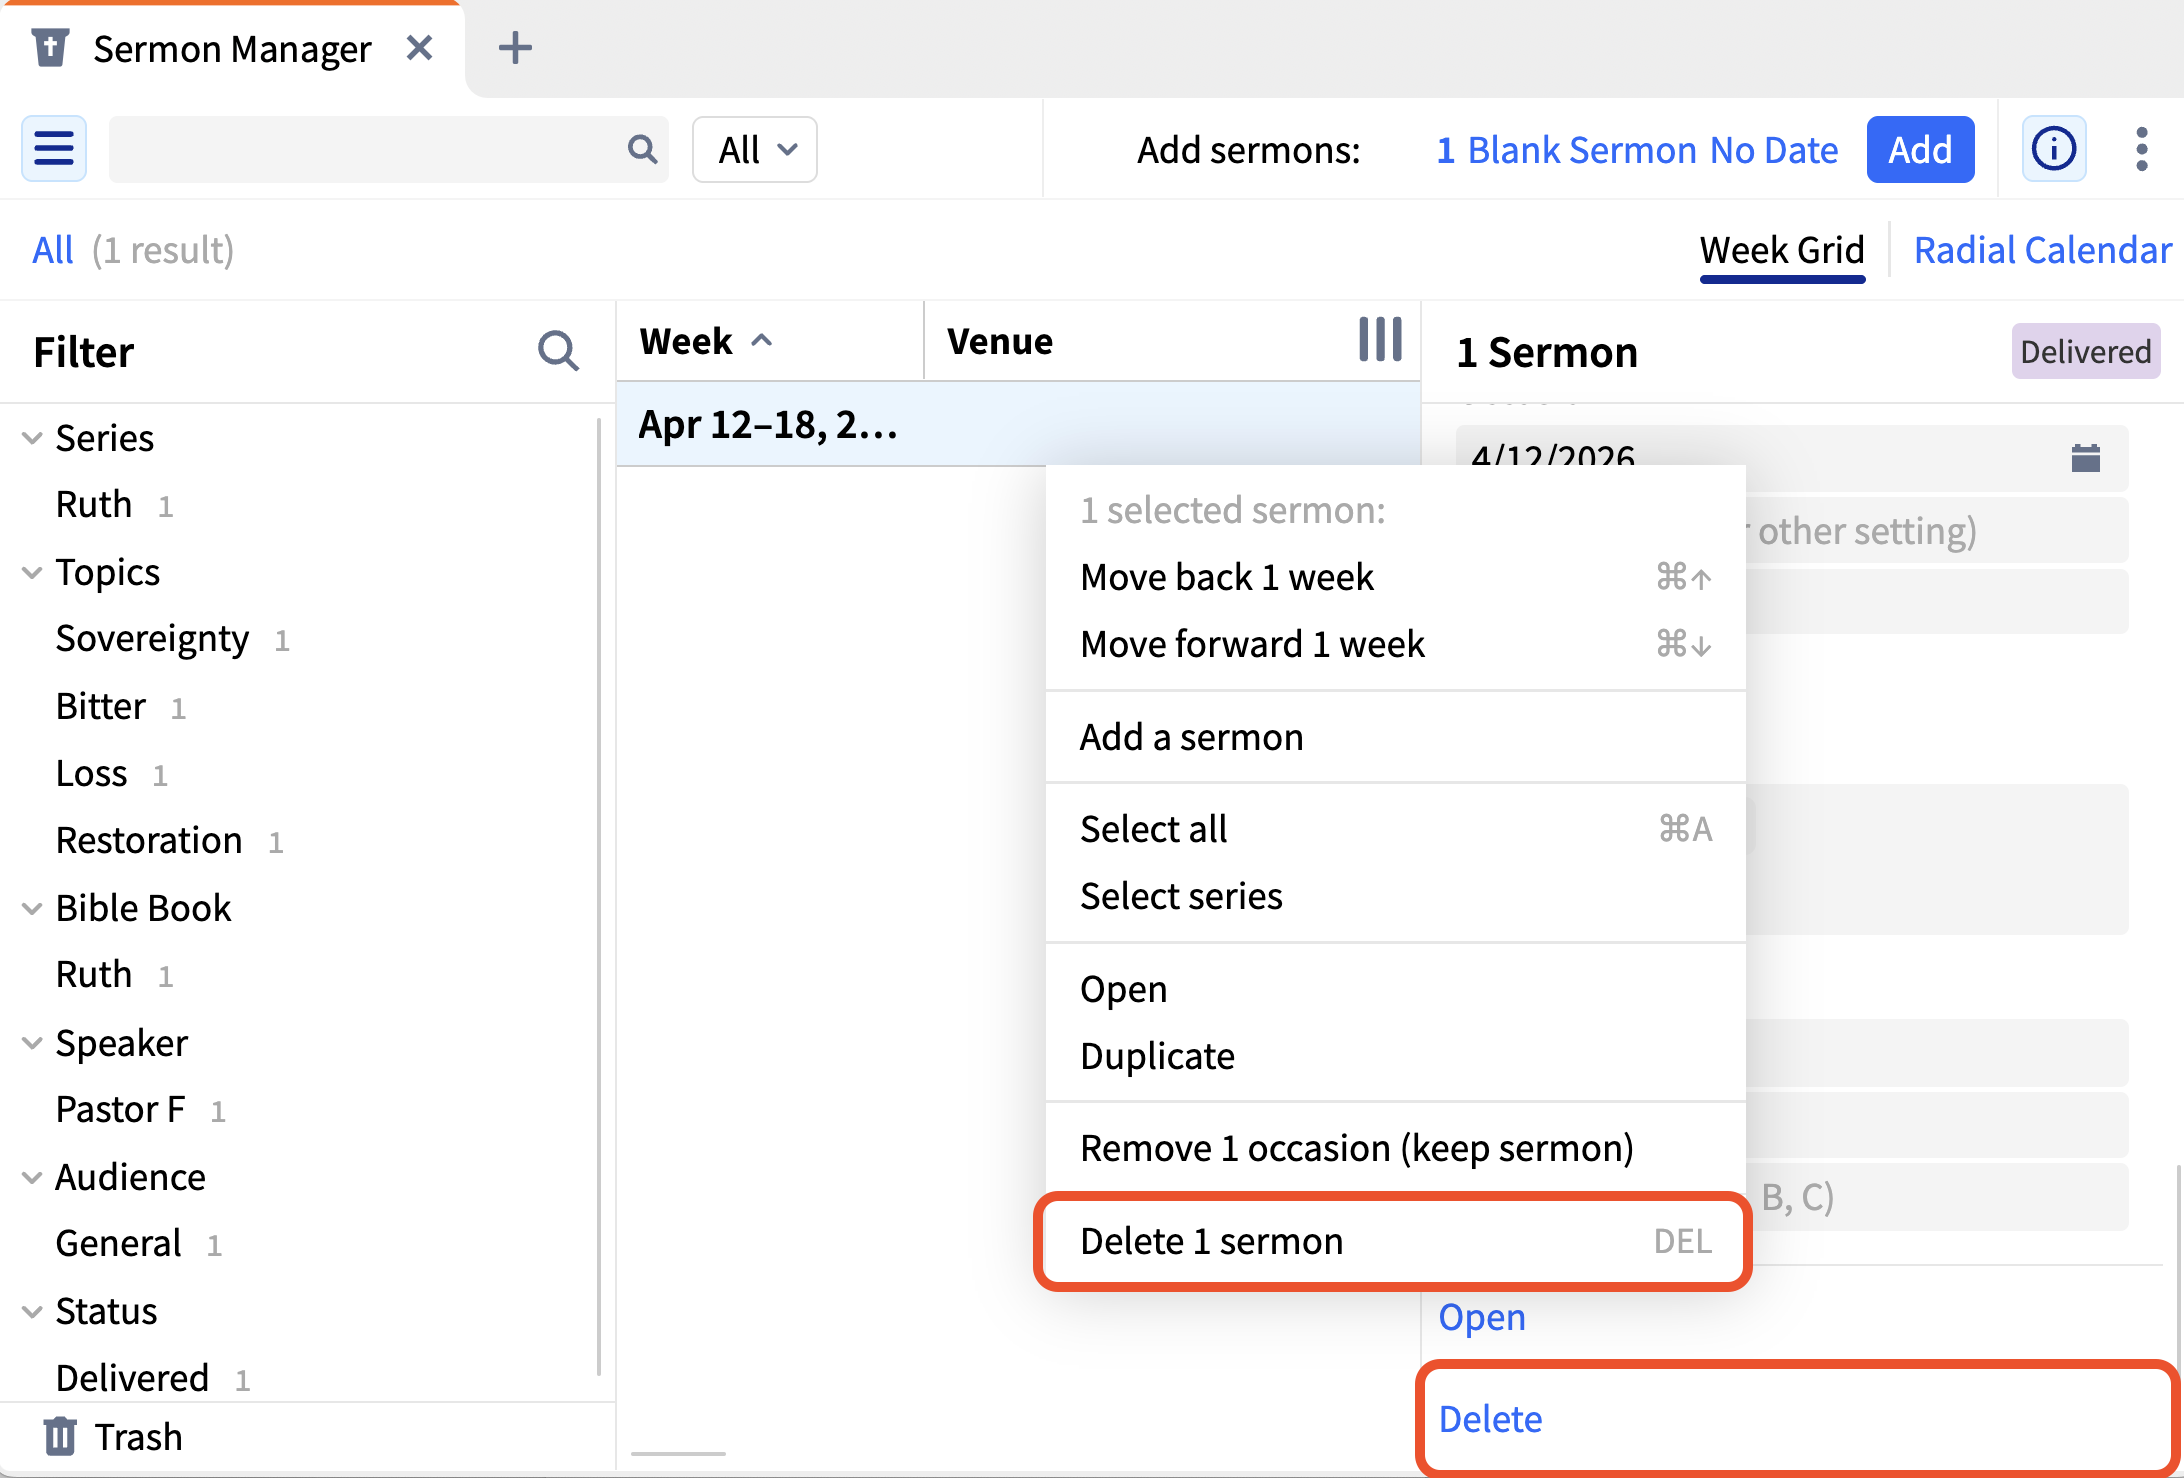Screen dimensions: 2184x1478
Task: Choose Select all in context menu
Action: tap(1395, 829)
